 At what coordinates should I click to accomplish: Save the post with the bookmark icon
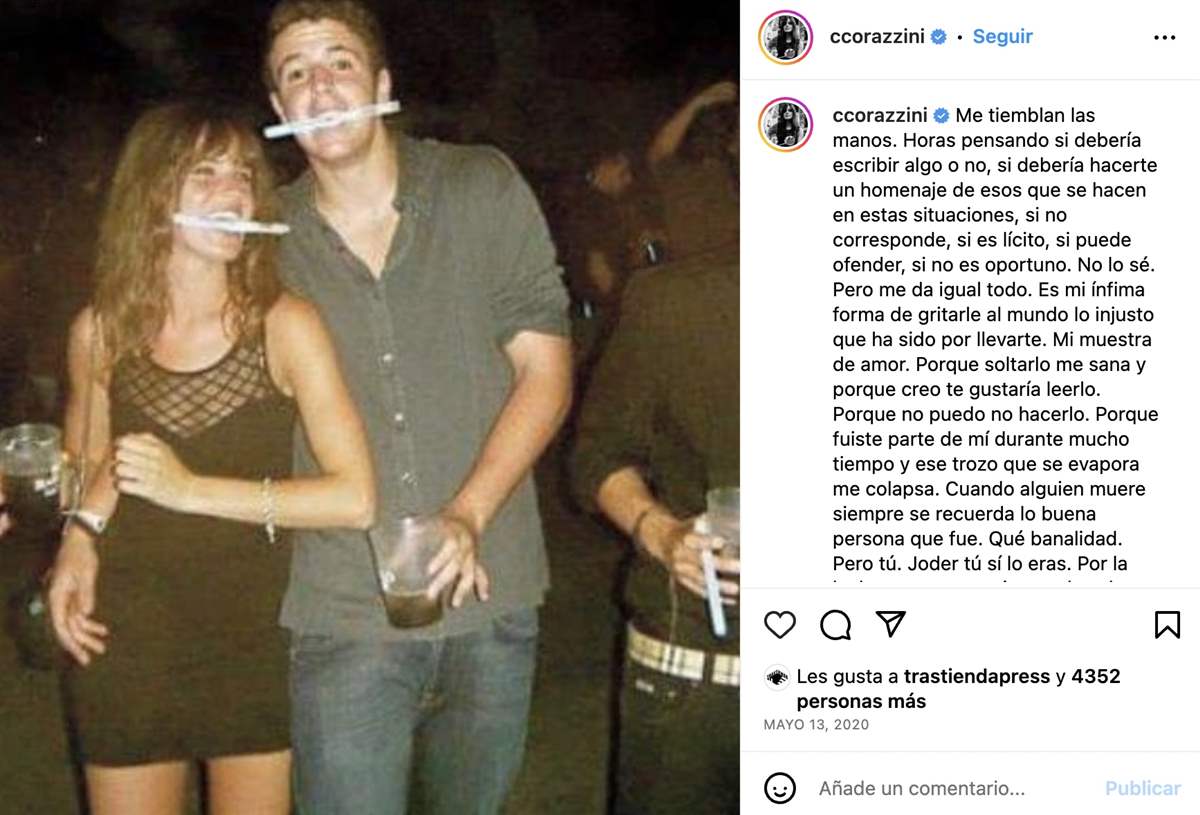tap(1167, 625)
